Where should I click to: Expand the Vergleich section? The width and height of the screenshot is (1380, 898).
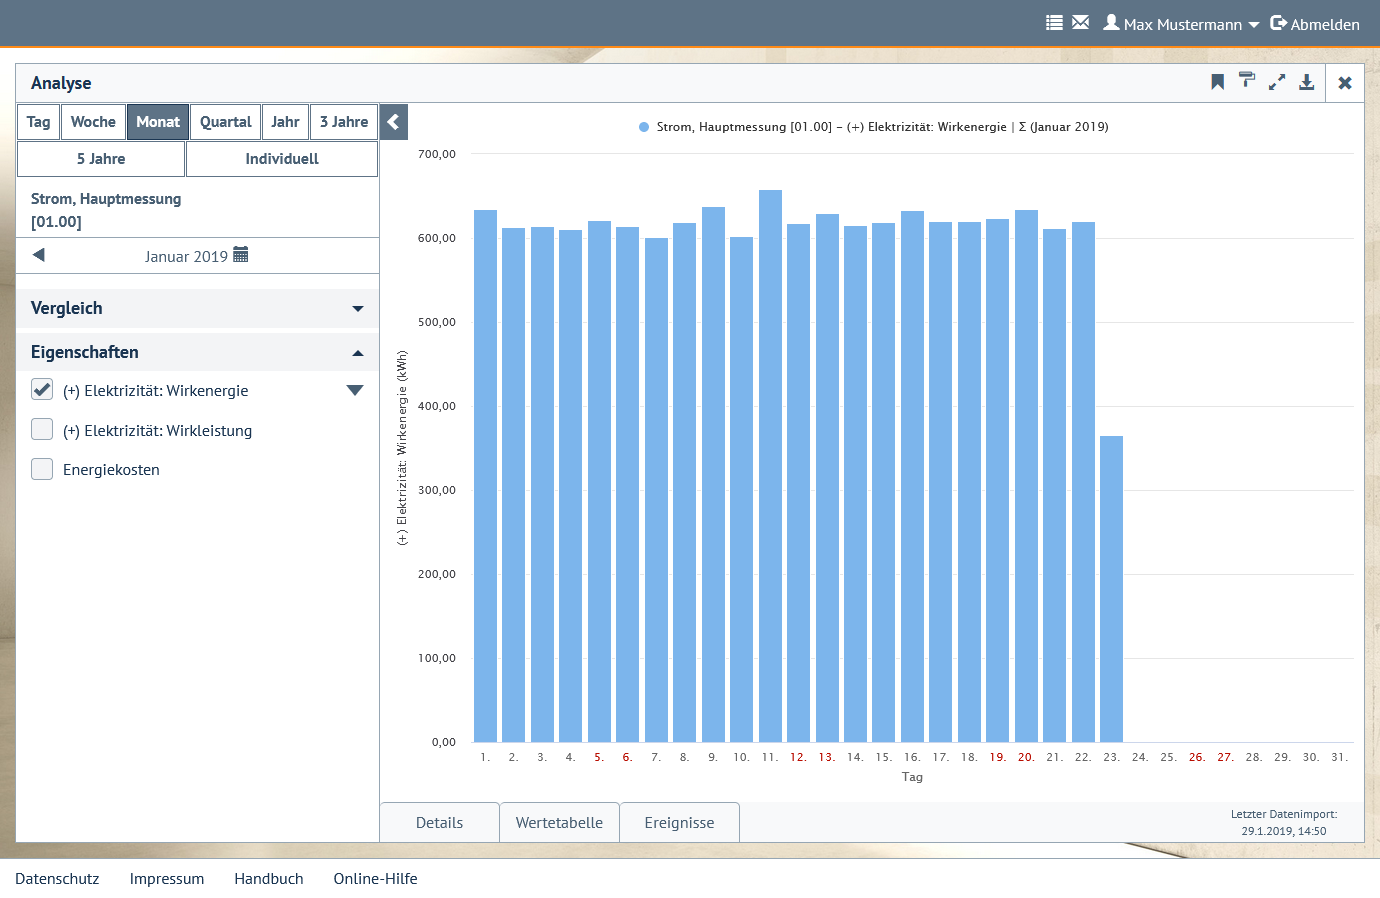(357, 309)
